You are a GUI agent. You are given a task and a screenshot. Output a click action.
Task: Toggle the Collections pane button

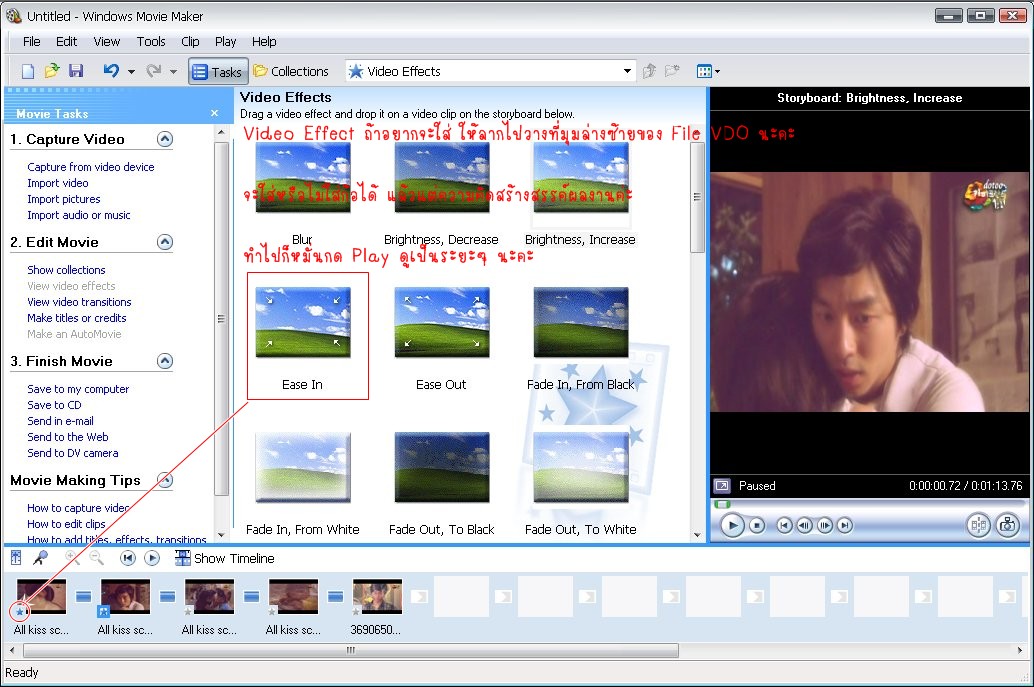pyautogui.click(x=291, y=71)
